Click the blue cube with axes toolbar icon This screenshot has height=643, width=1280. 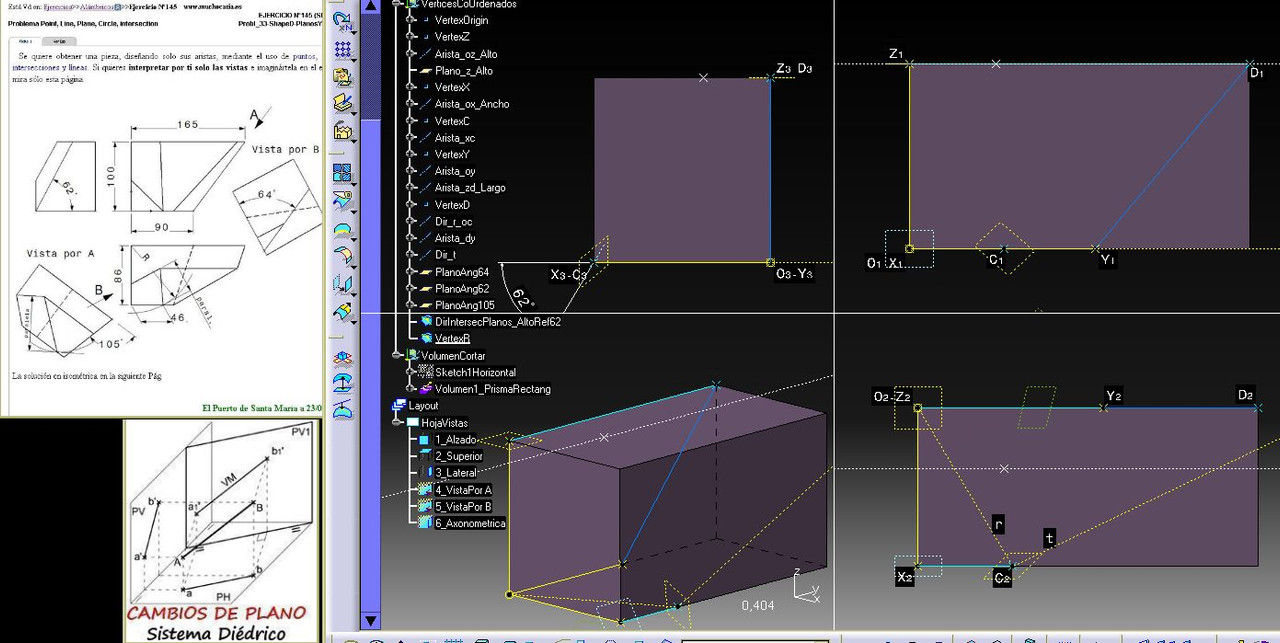342,358
